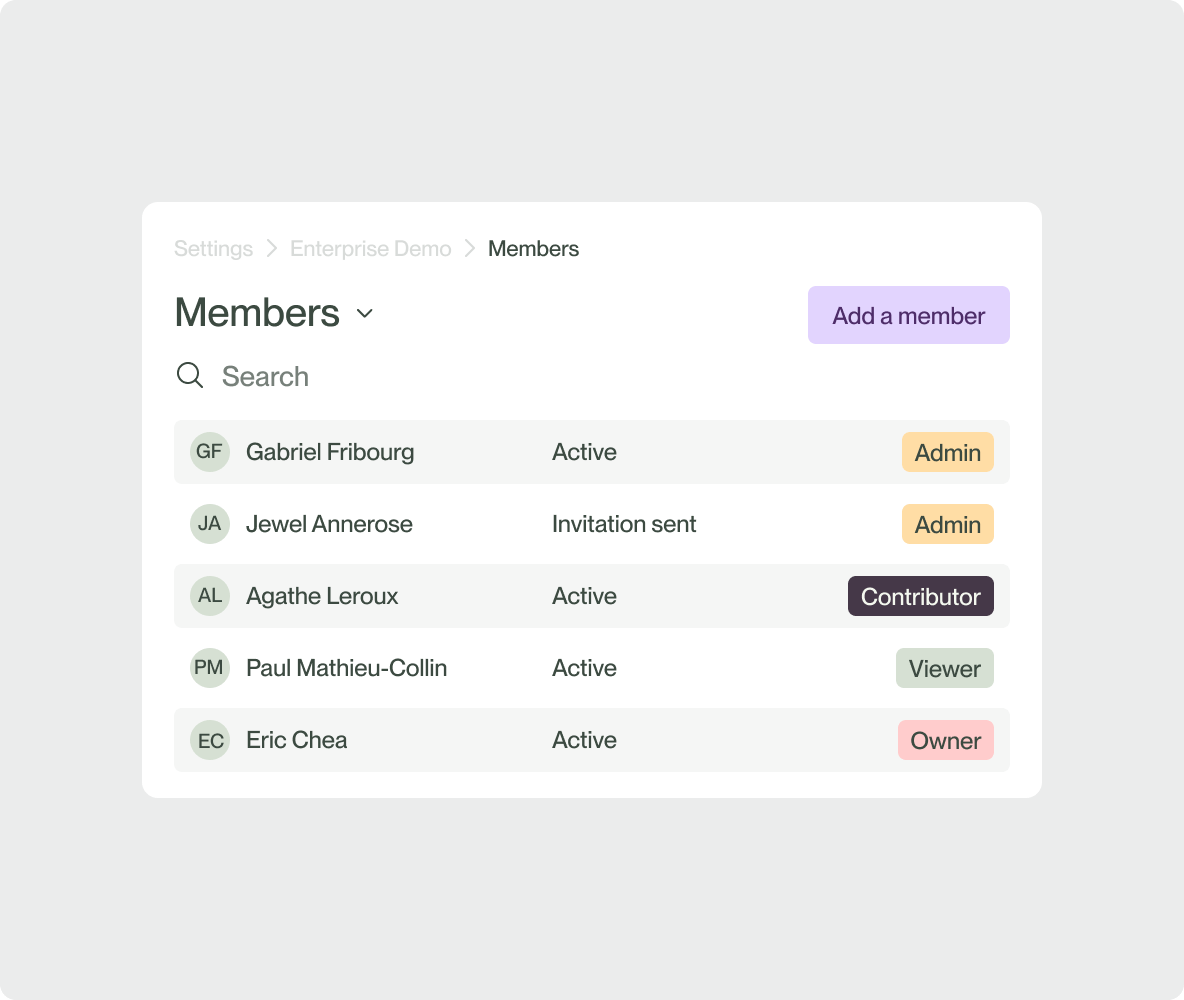
Task: Select the Paul Mathieu-Collin name
Action: point(346,668)
